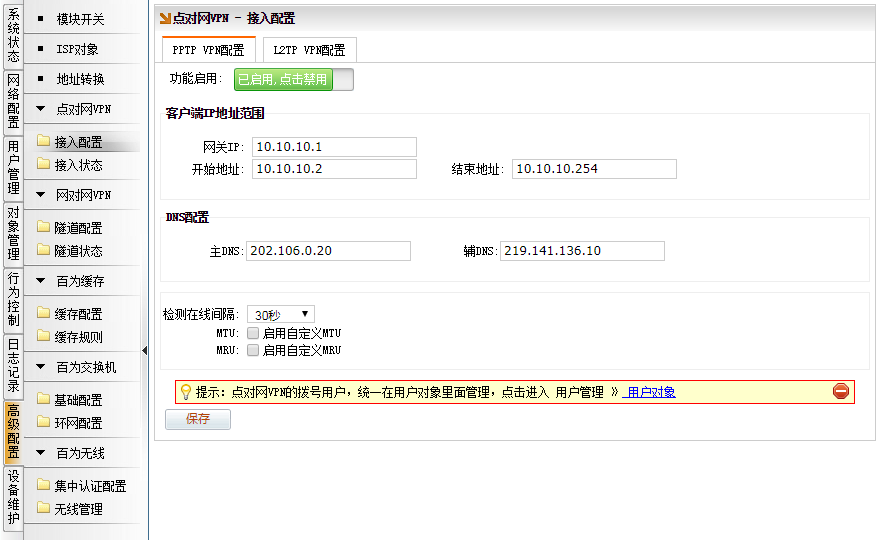Screen dimensions: 880x540
Task: Click the folder icon beside 无线管理
Action: (x=43, y=509)
